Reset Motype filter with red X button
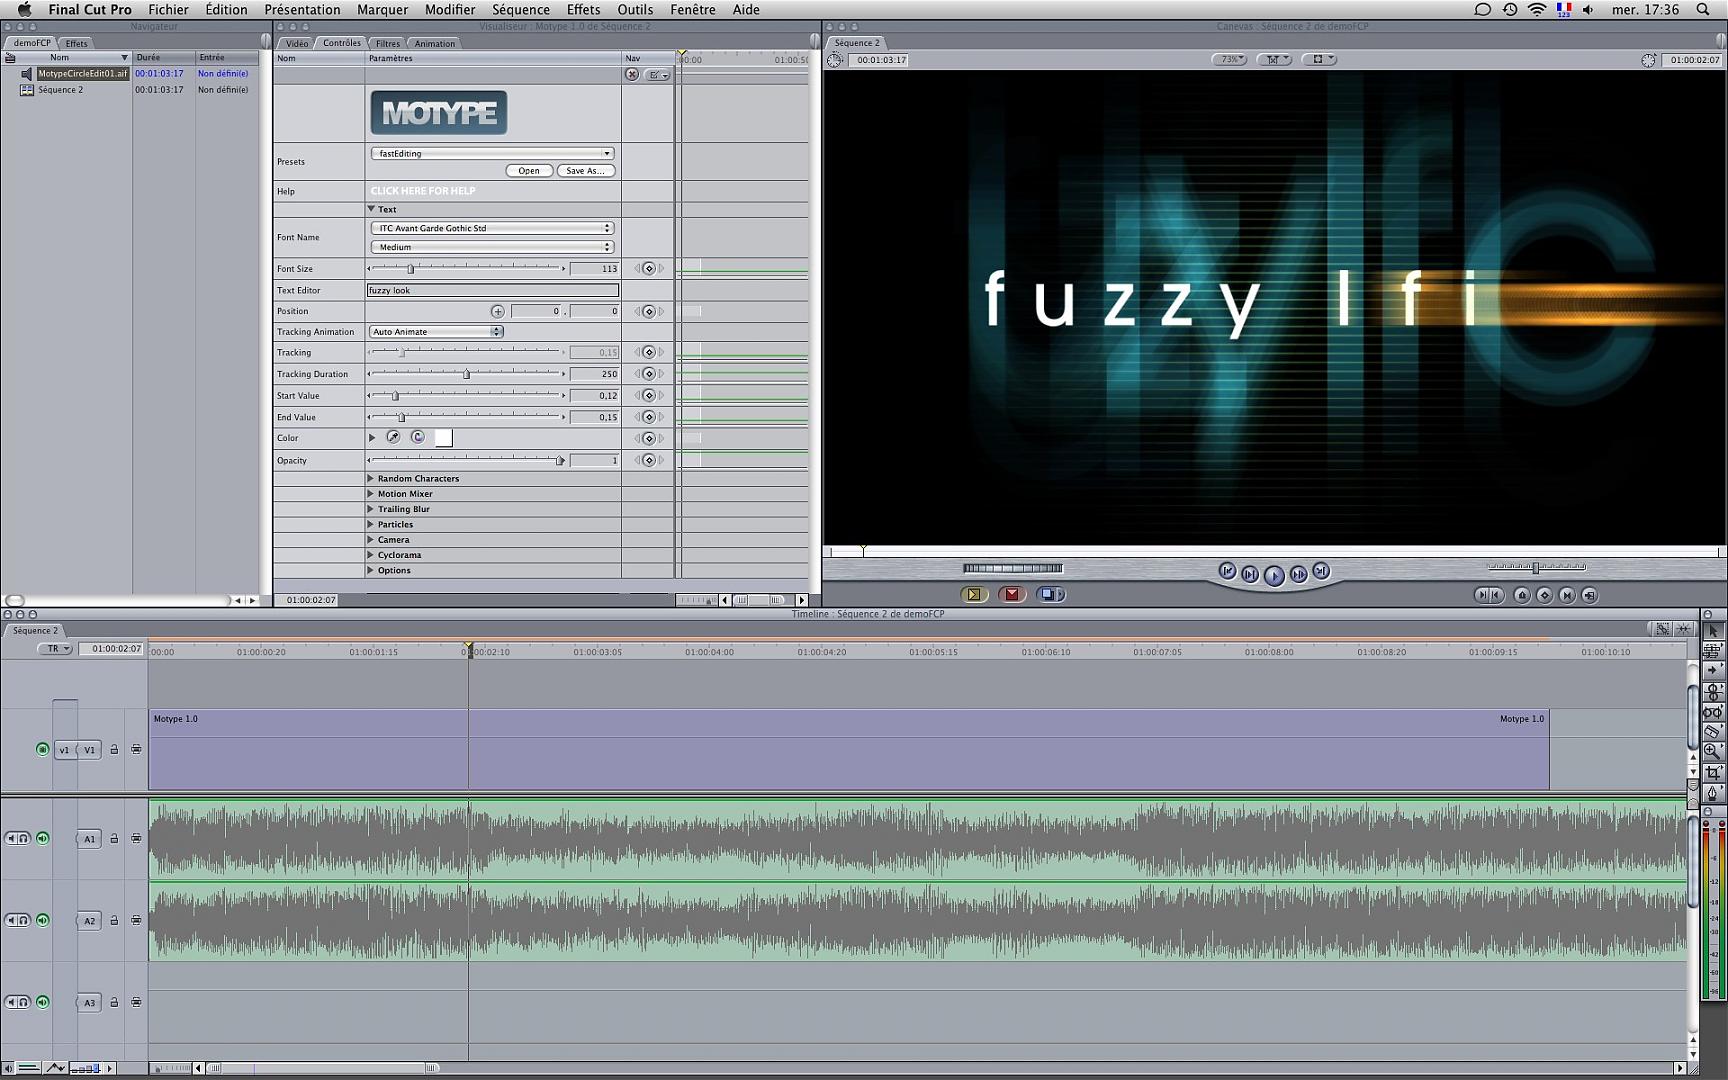This screenshot has width=1728, height=1080. (x=632, y=75)
